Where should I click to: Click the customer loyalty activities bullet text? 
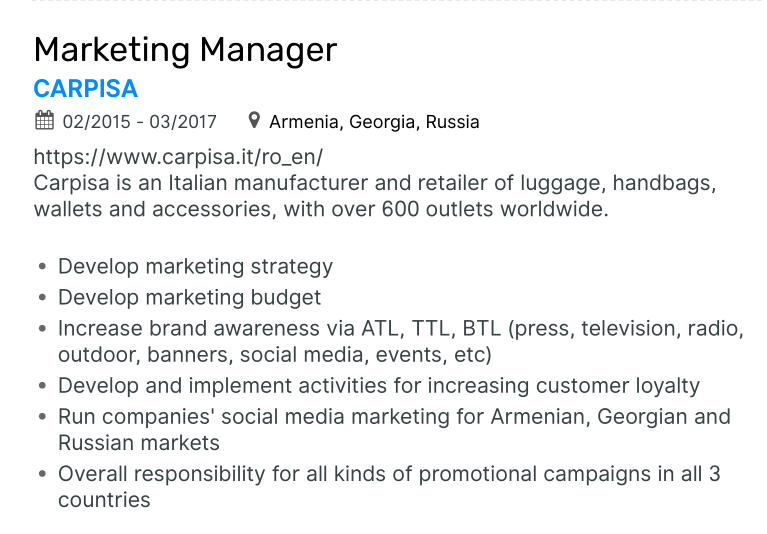pos(379,386)
